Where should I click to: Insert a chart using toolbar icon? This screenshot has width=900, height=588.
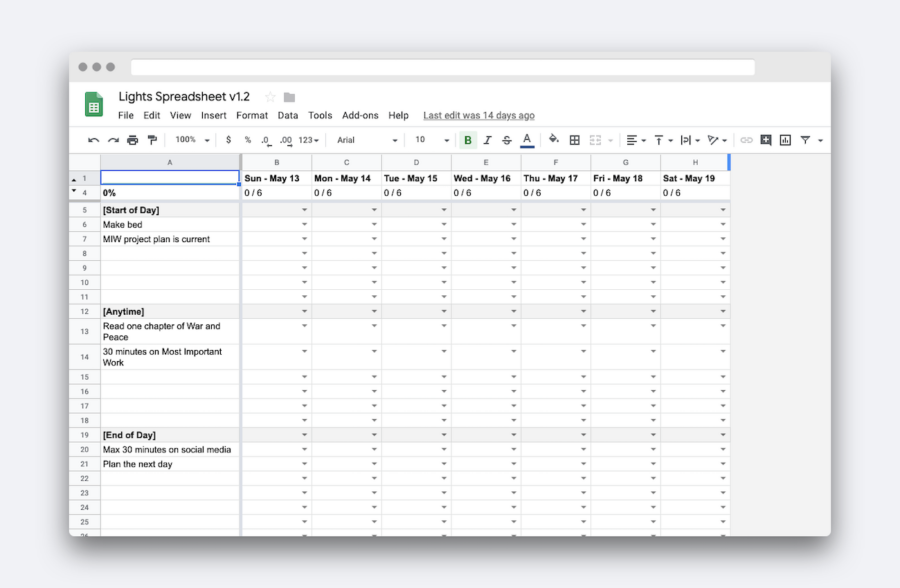point(785,140)
